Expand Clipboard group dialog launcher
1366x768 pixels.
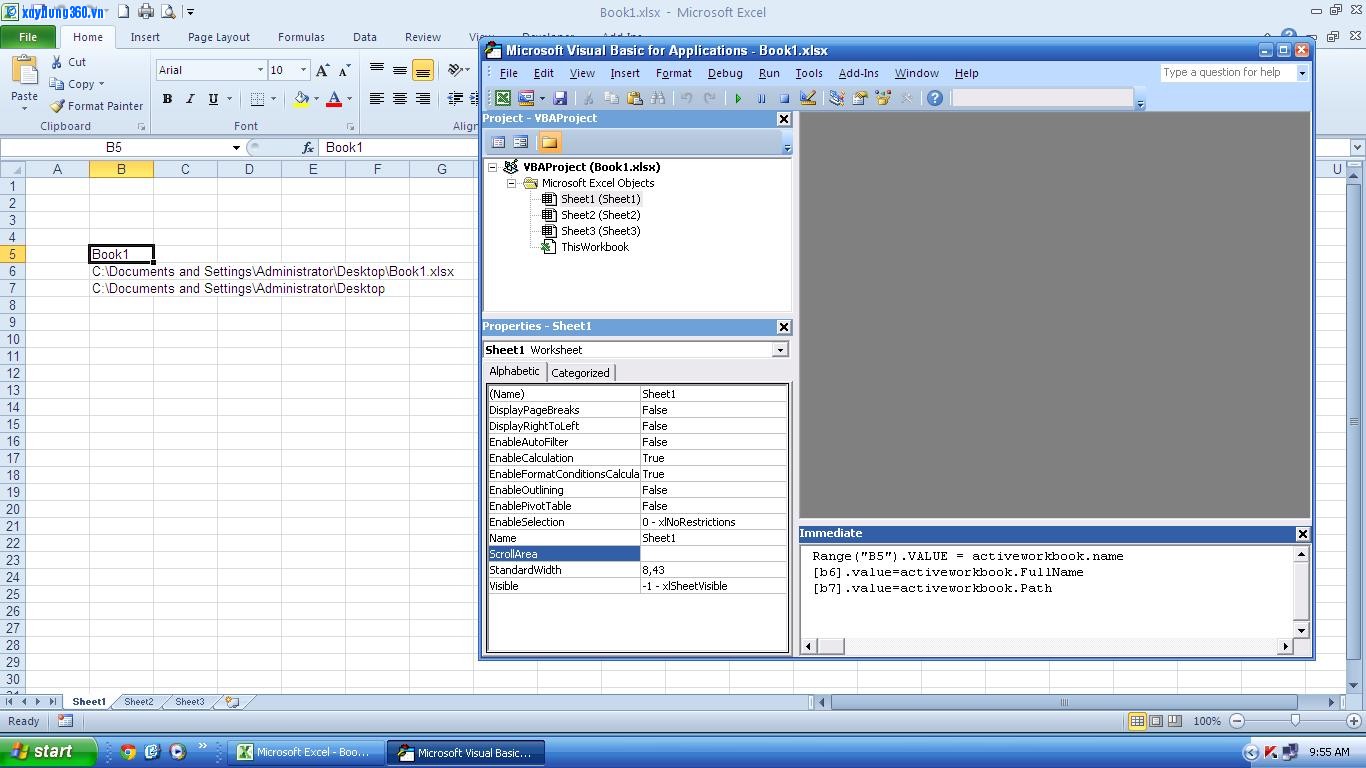pyautogui.click(x=141, y=127)
